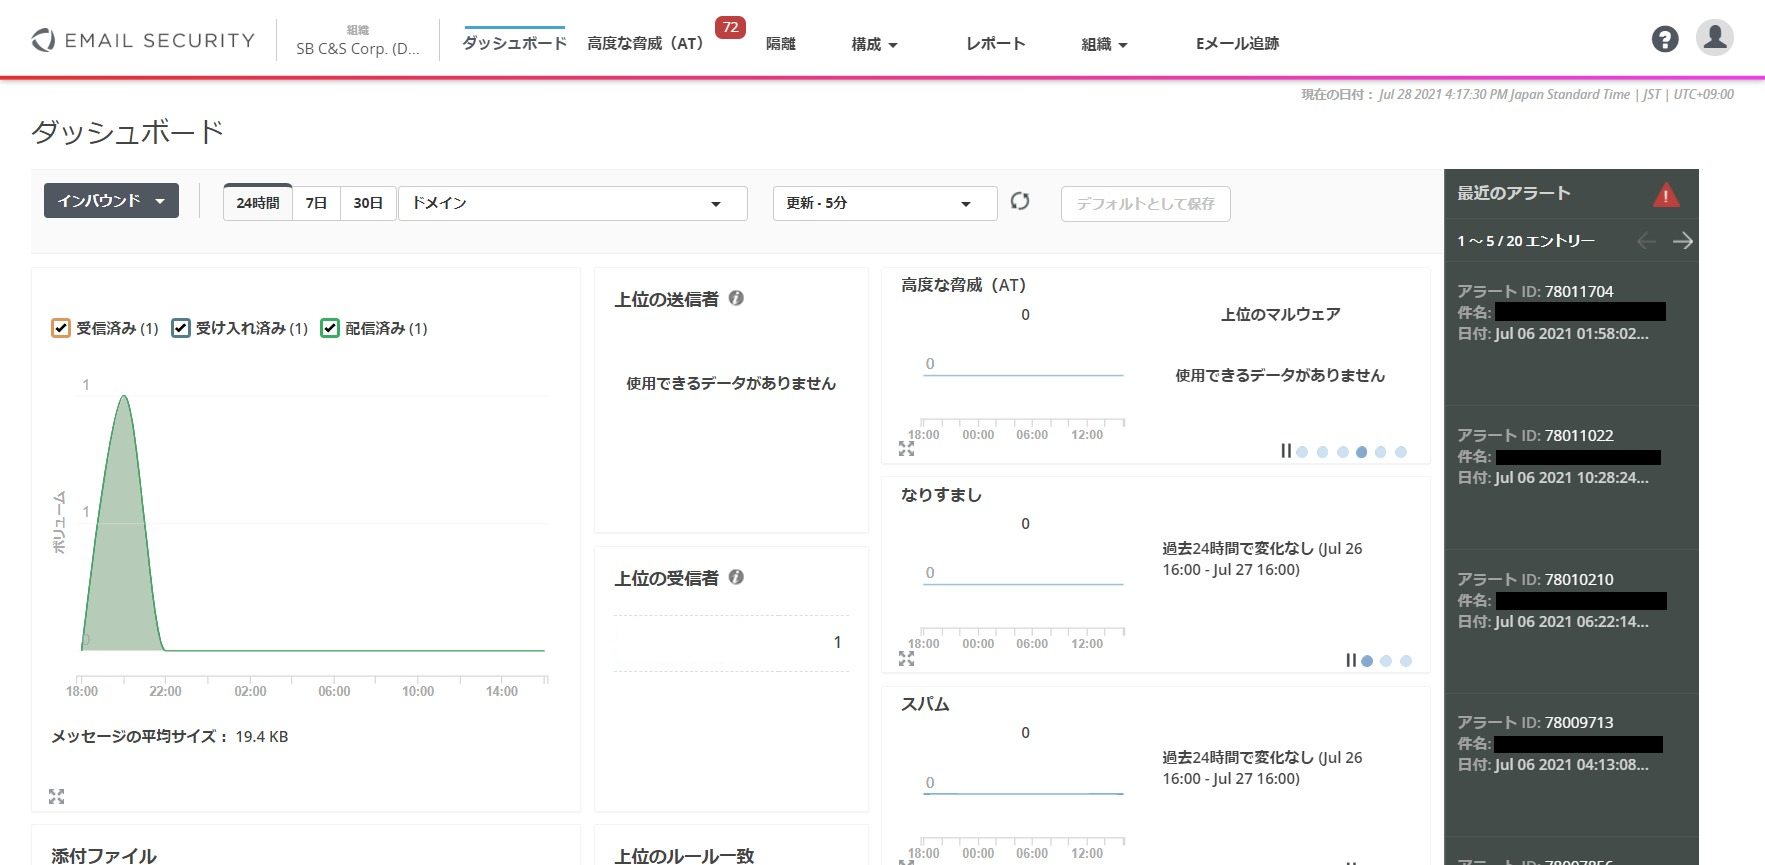Click the current date timestamp text
The height and width of the screenshot is (865, 1765).
tap(1517, 94)
